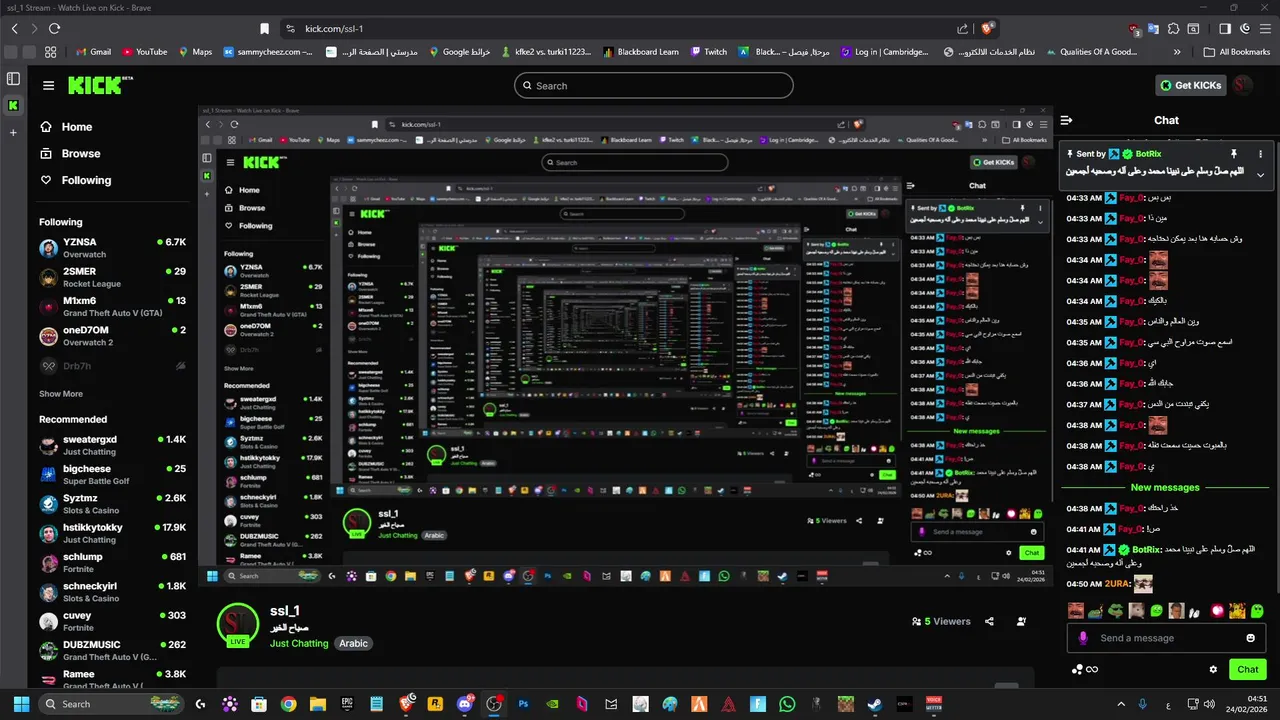This screenshot has height=720, width=1280.
Task: Collapse the pinned message chevron
Action: tap(1260, 174)
